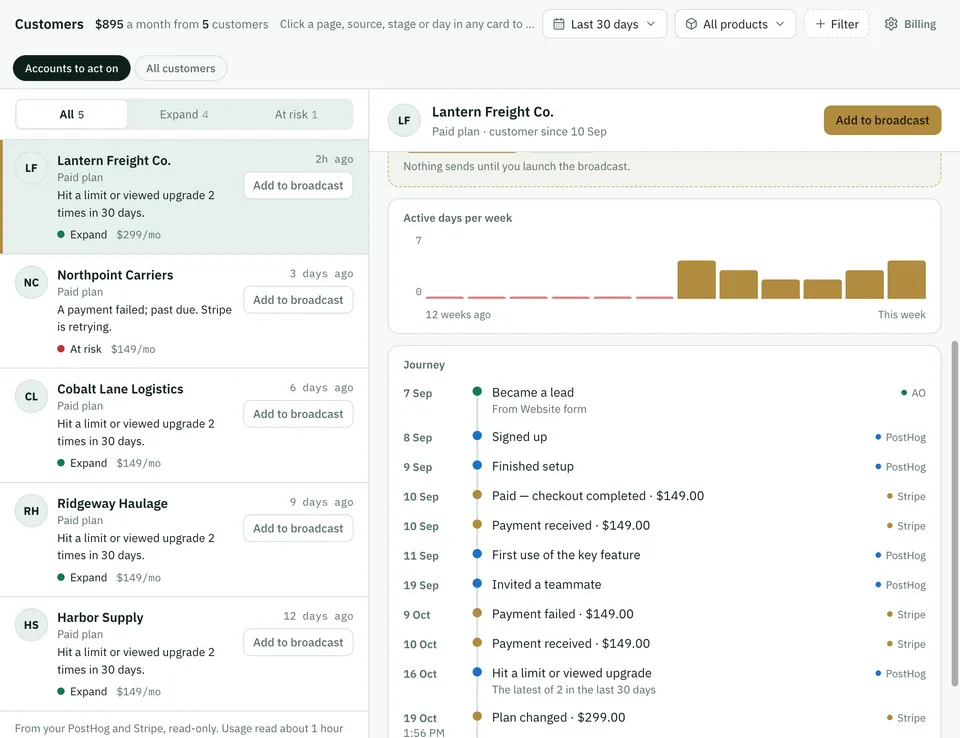Screen dimensions: 960x738
Task: Click the Became a lead journey event
Action: (x=533, y=393)
